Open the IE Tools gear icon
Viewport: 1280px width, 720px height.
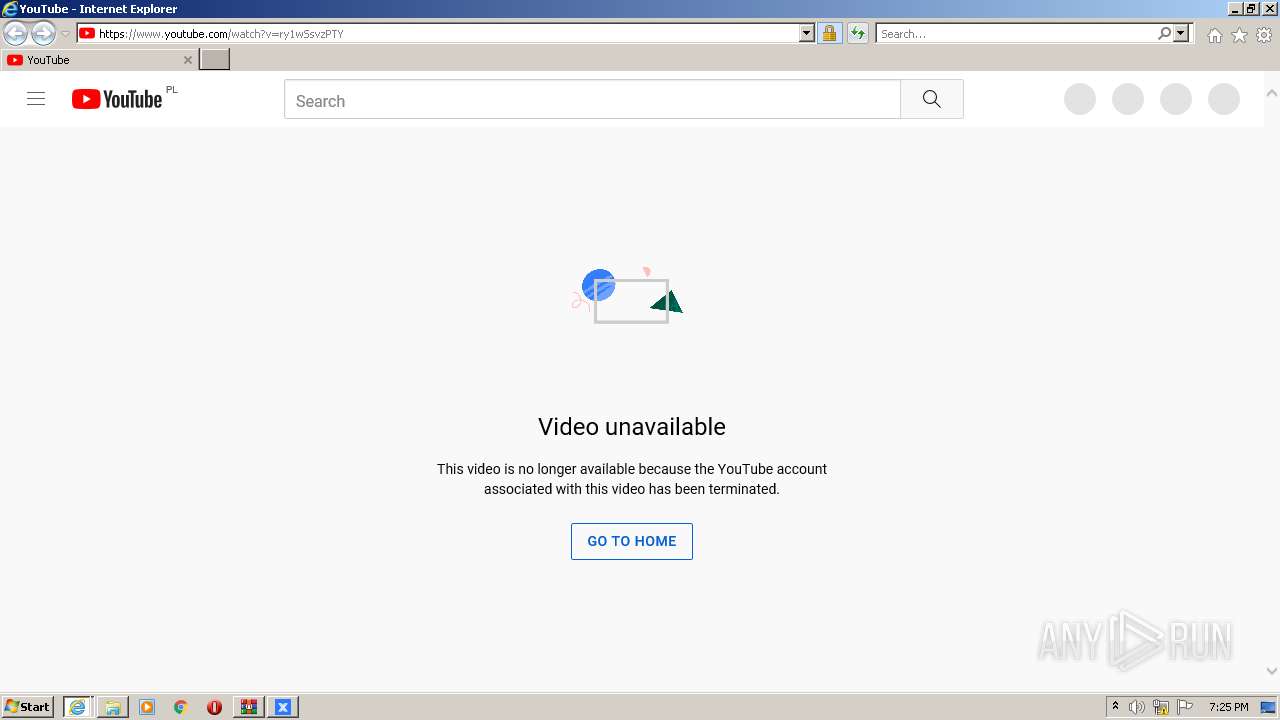click(1264, 35)
